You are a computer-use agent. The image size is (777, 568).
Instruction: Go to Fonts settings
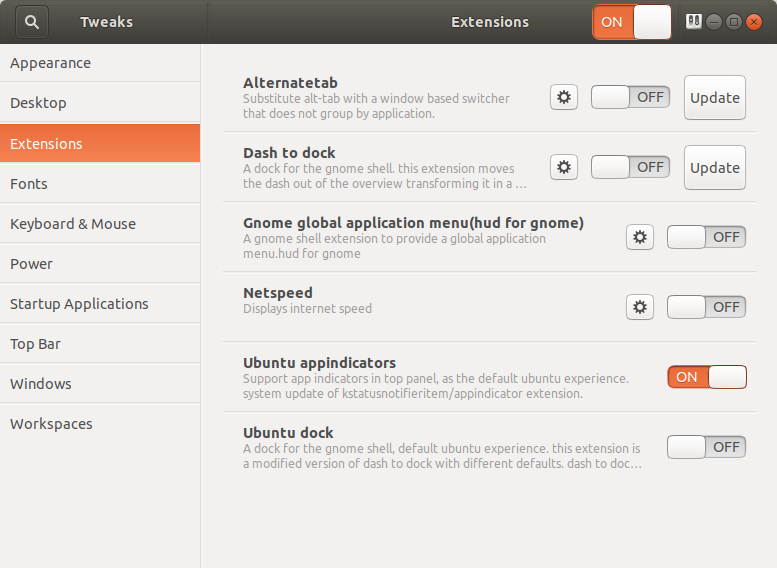[100, 183]
